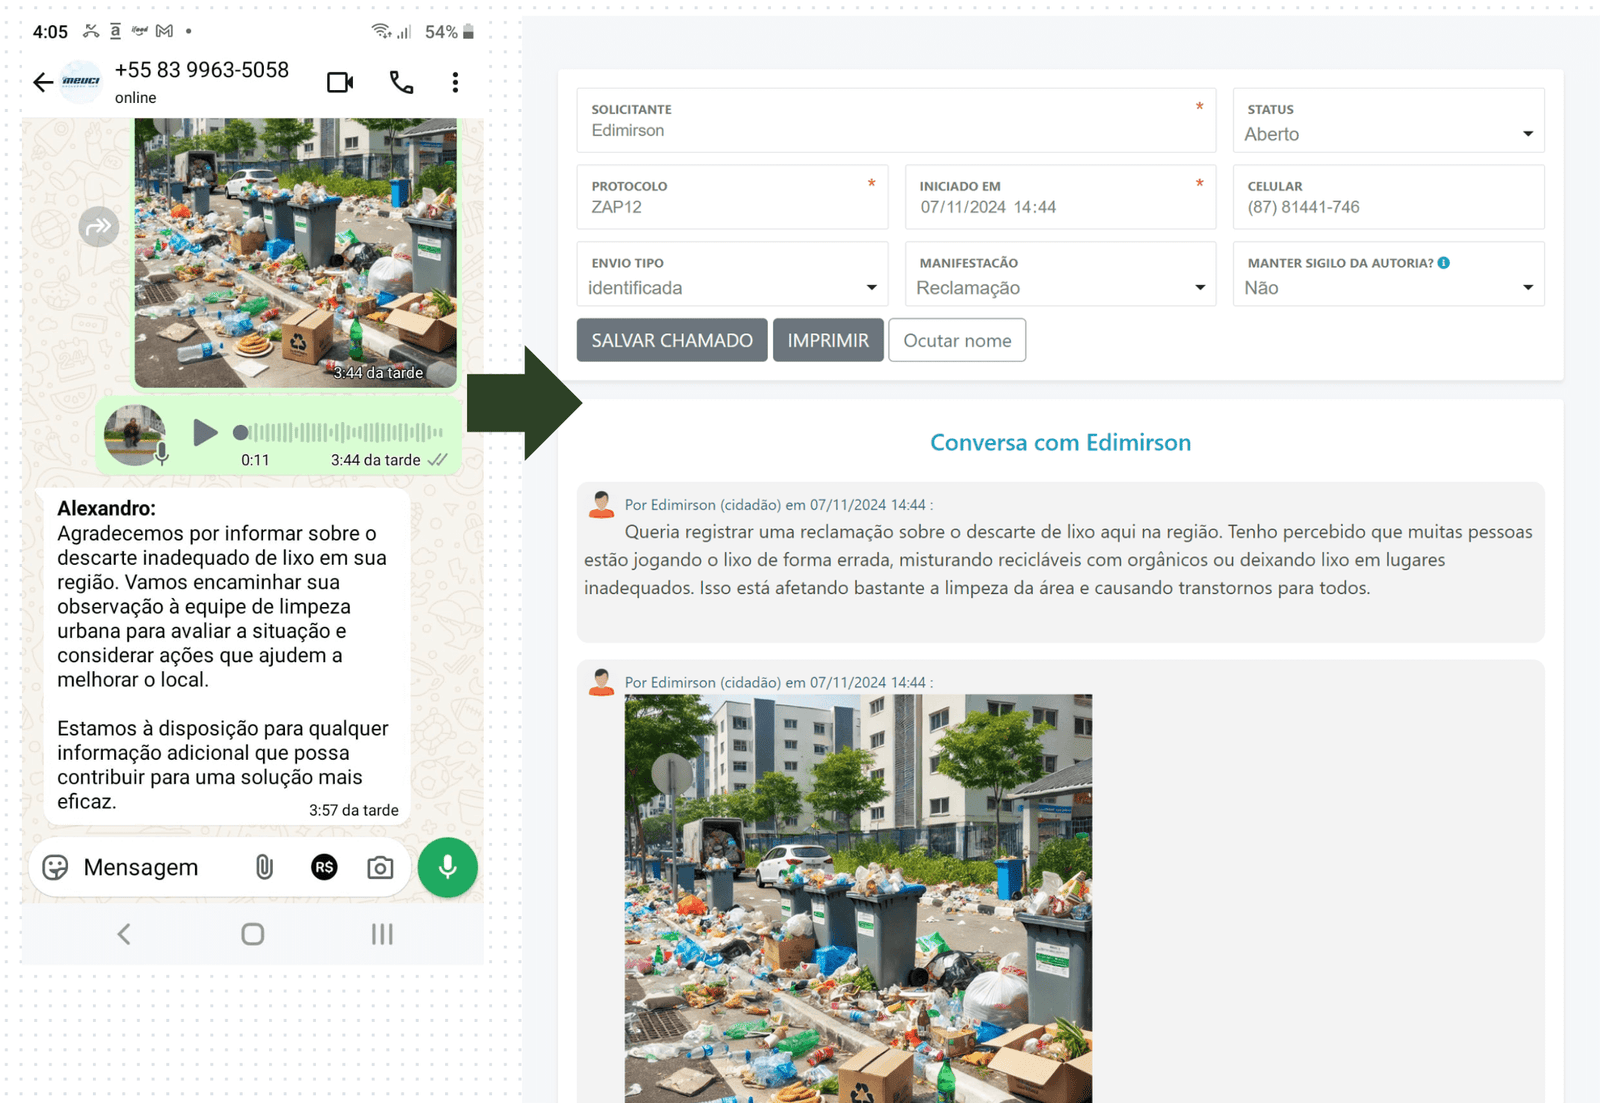Click the IMPRIMIR button
This screenshot has width=1600, height=1103.
click(x=828, y=340)
